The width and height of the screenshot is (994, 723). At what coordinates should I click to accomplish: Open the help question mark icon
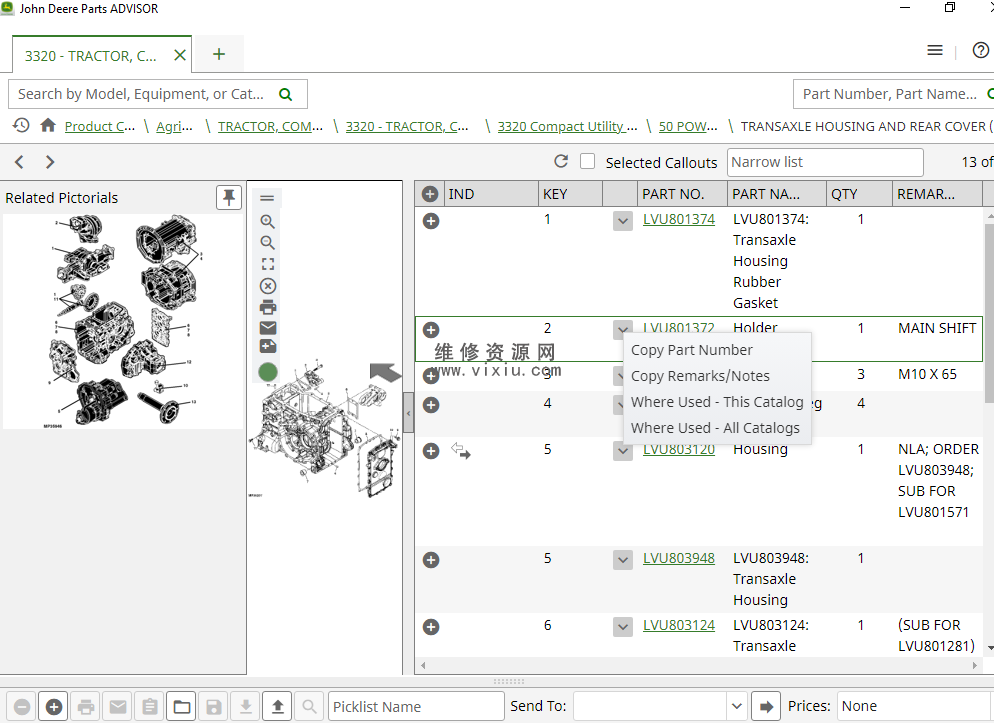tap(981, 50)
